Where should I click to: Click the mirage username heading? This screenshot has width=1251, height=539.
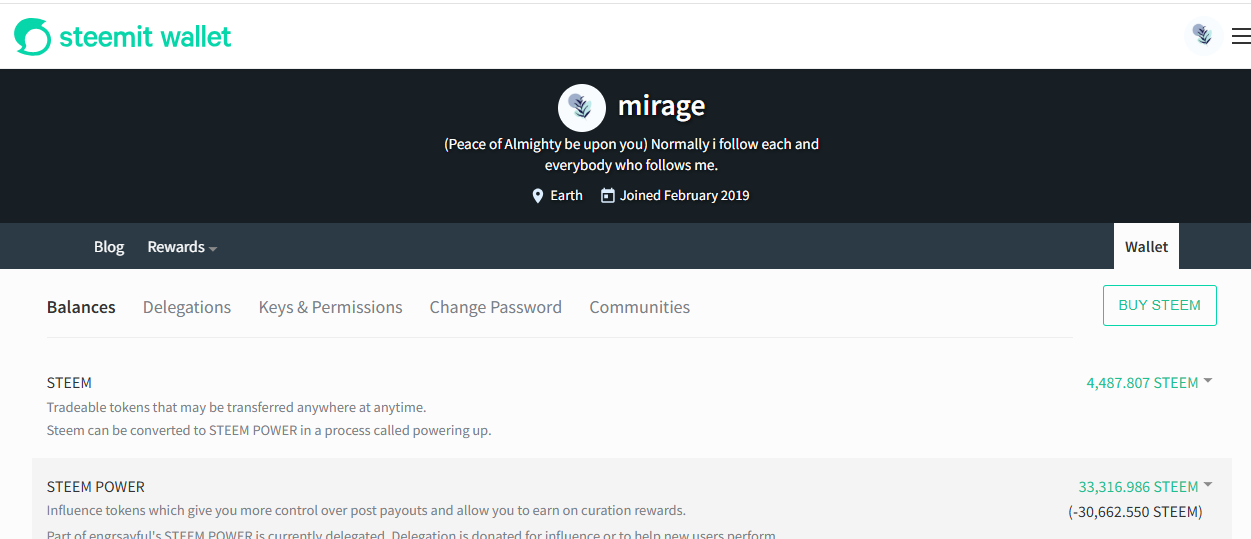click(x=662, y=105)
